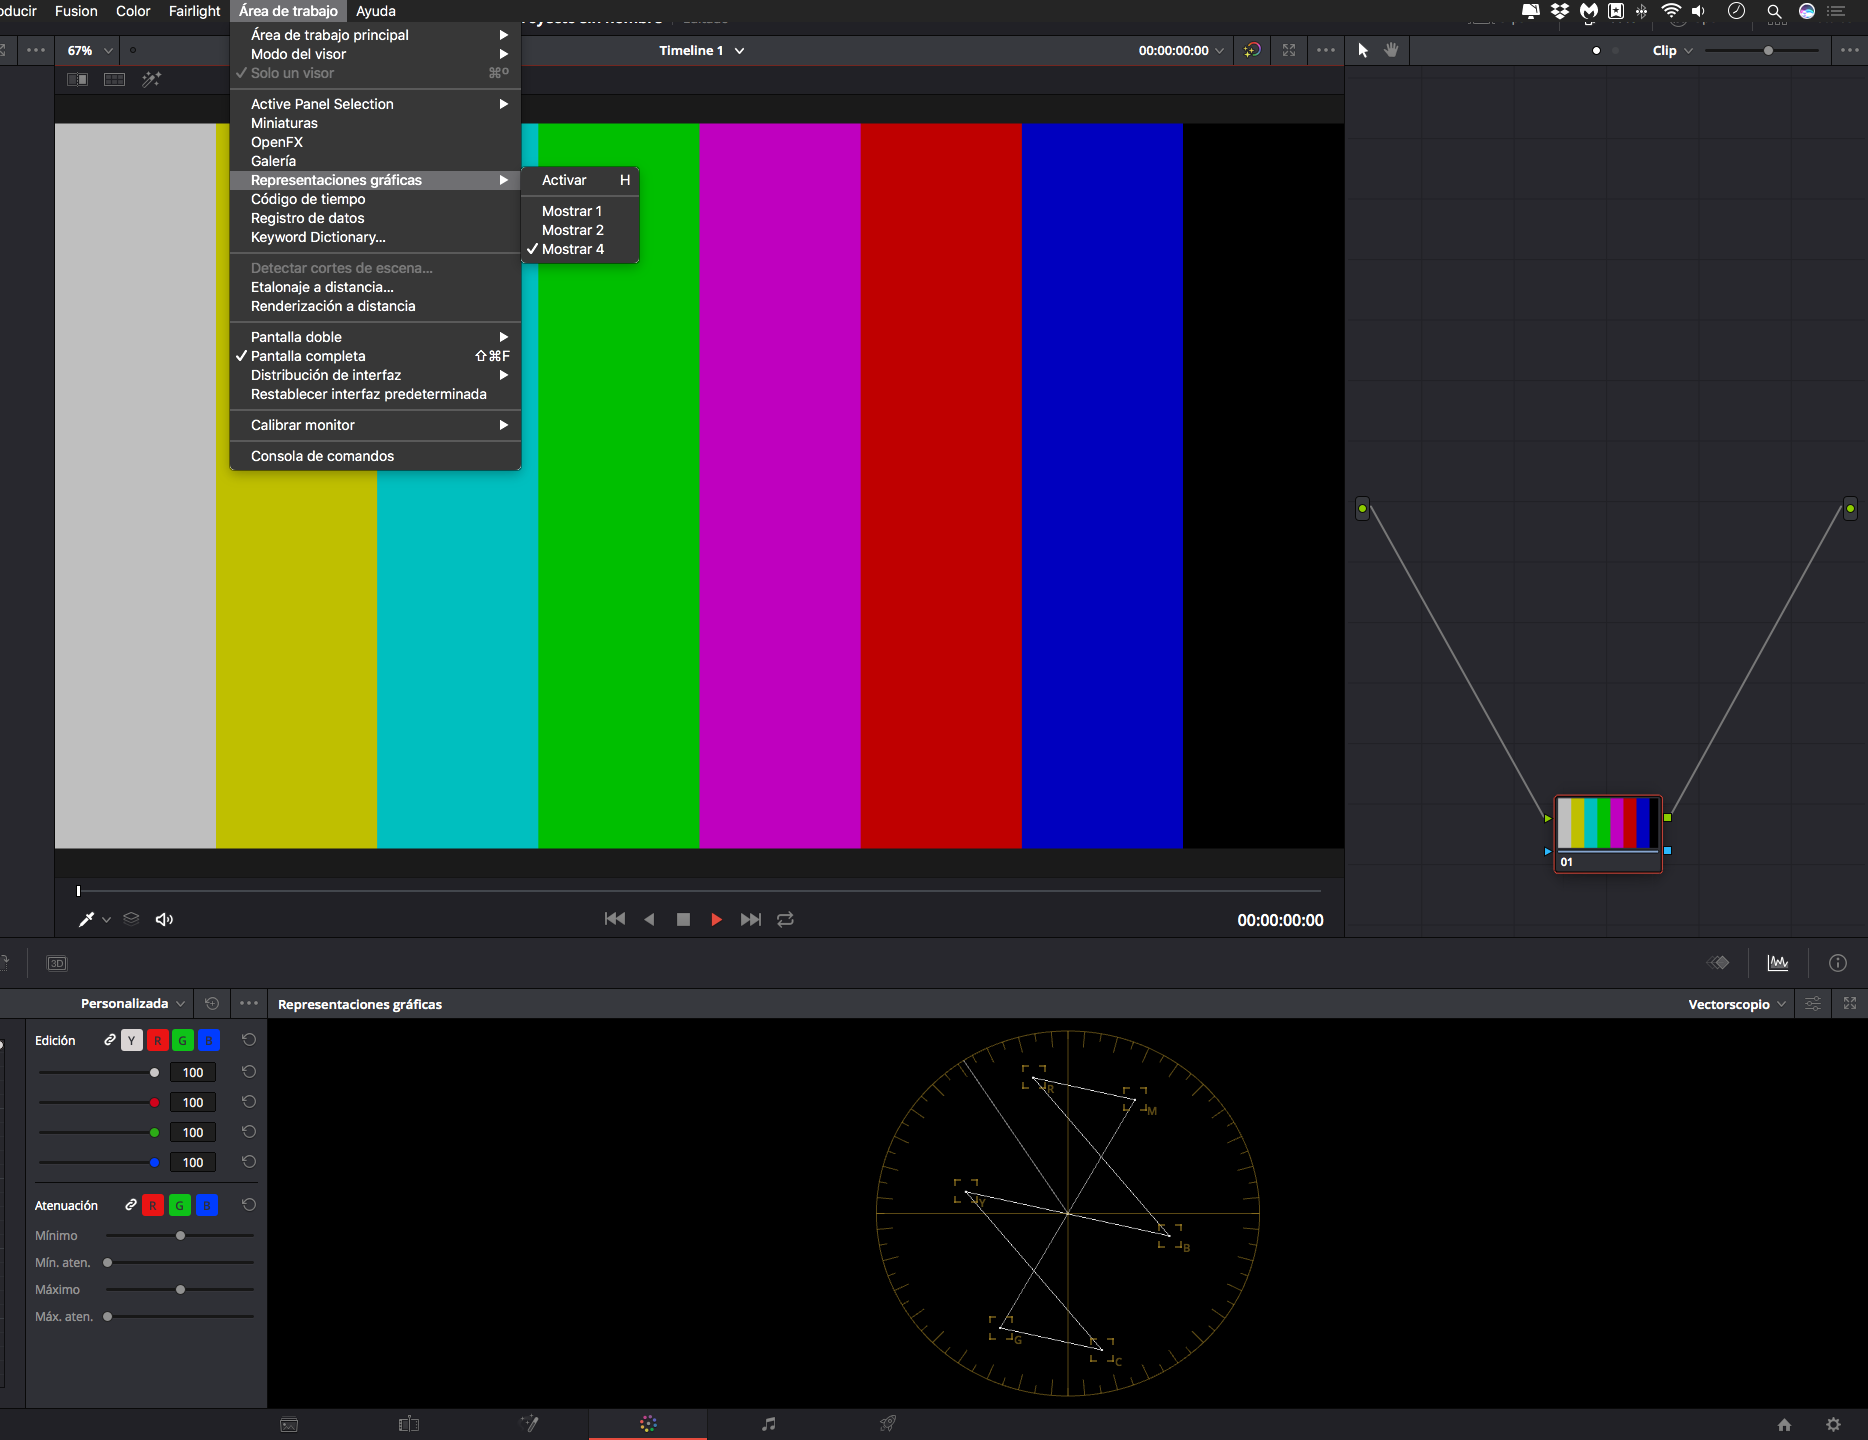
Task: Open Keyword Dictionary entry
Action: click(375, 237)
